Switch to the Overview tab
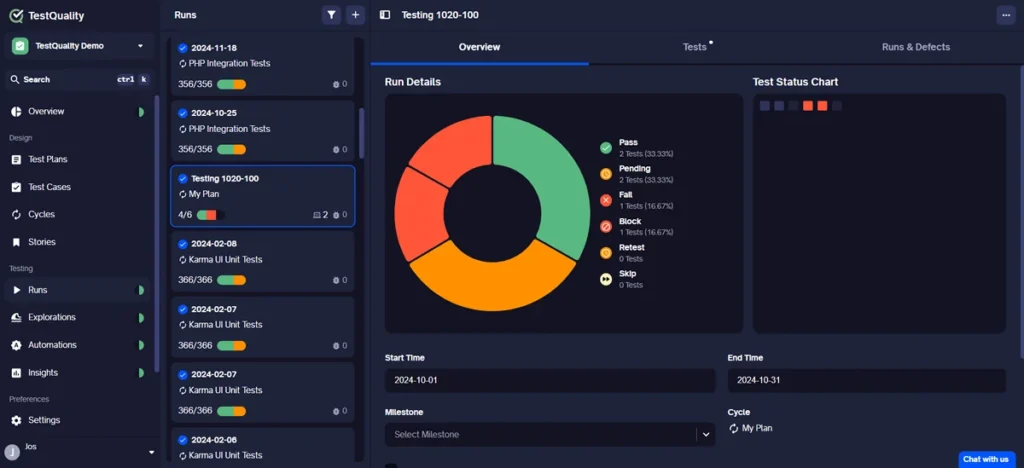The height and width of the screenshot is (468, 1024). 479,47
